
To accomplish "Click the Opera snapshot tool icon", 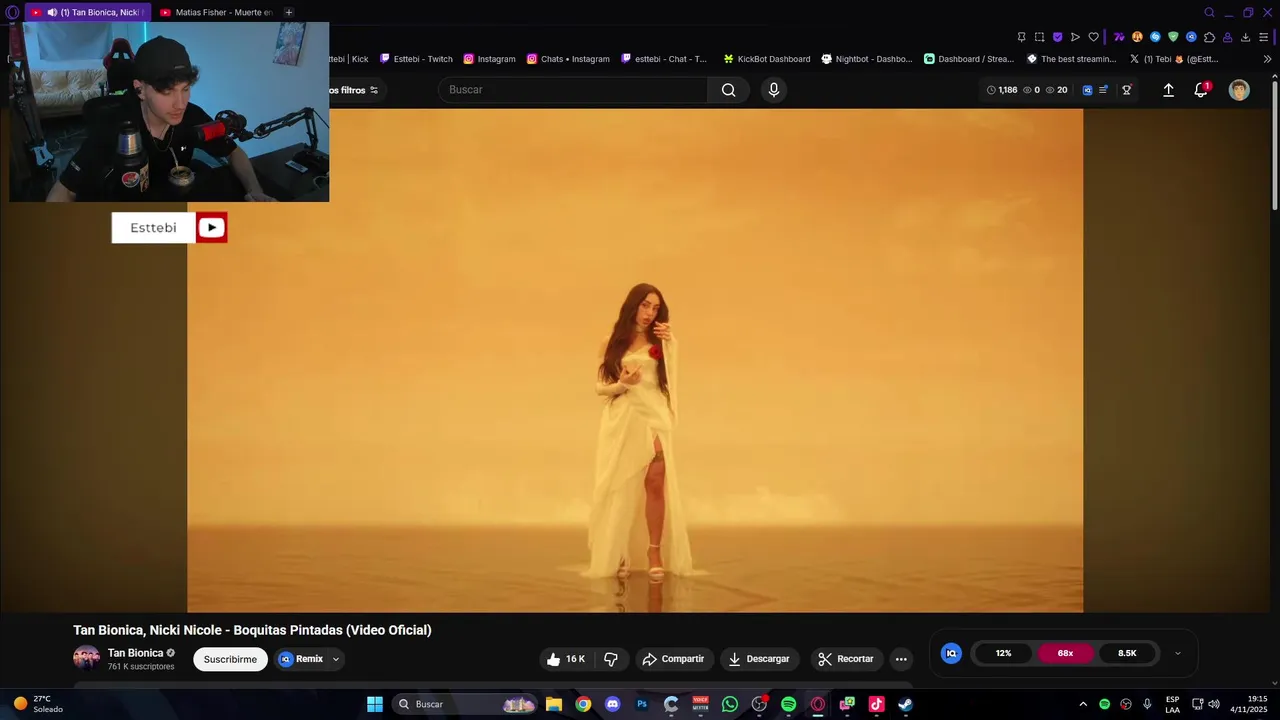I will click(1039, 37).
